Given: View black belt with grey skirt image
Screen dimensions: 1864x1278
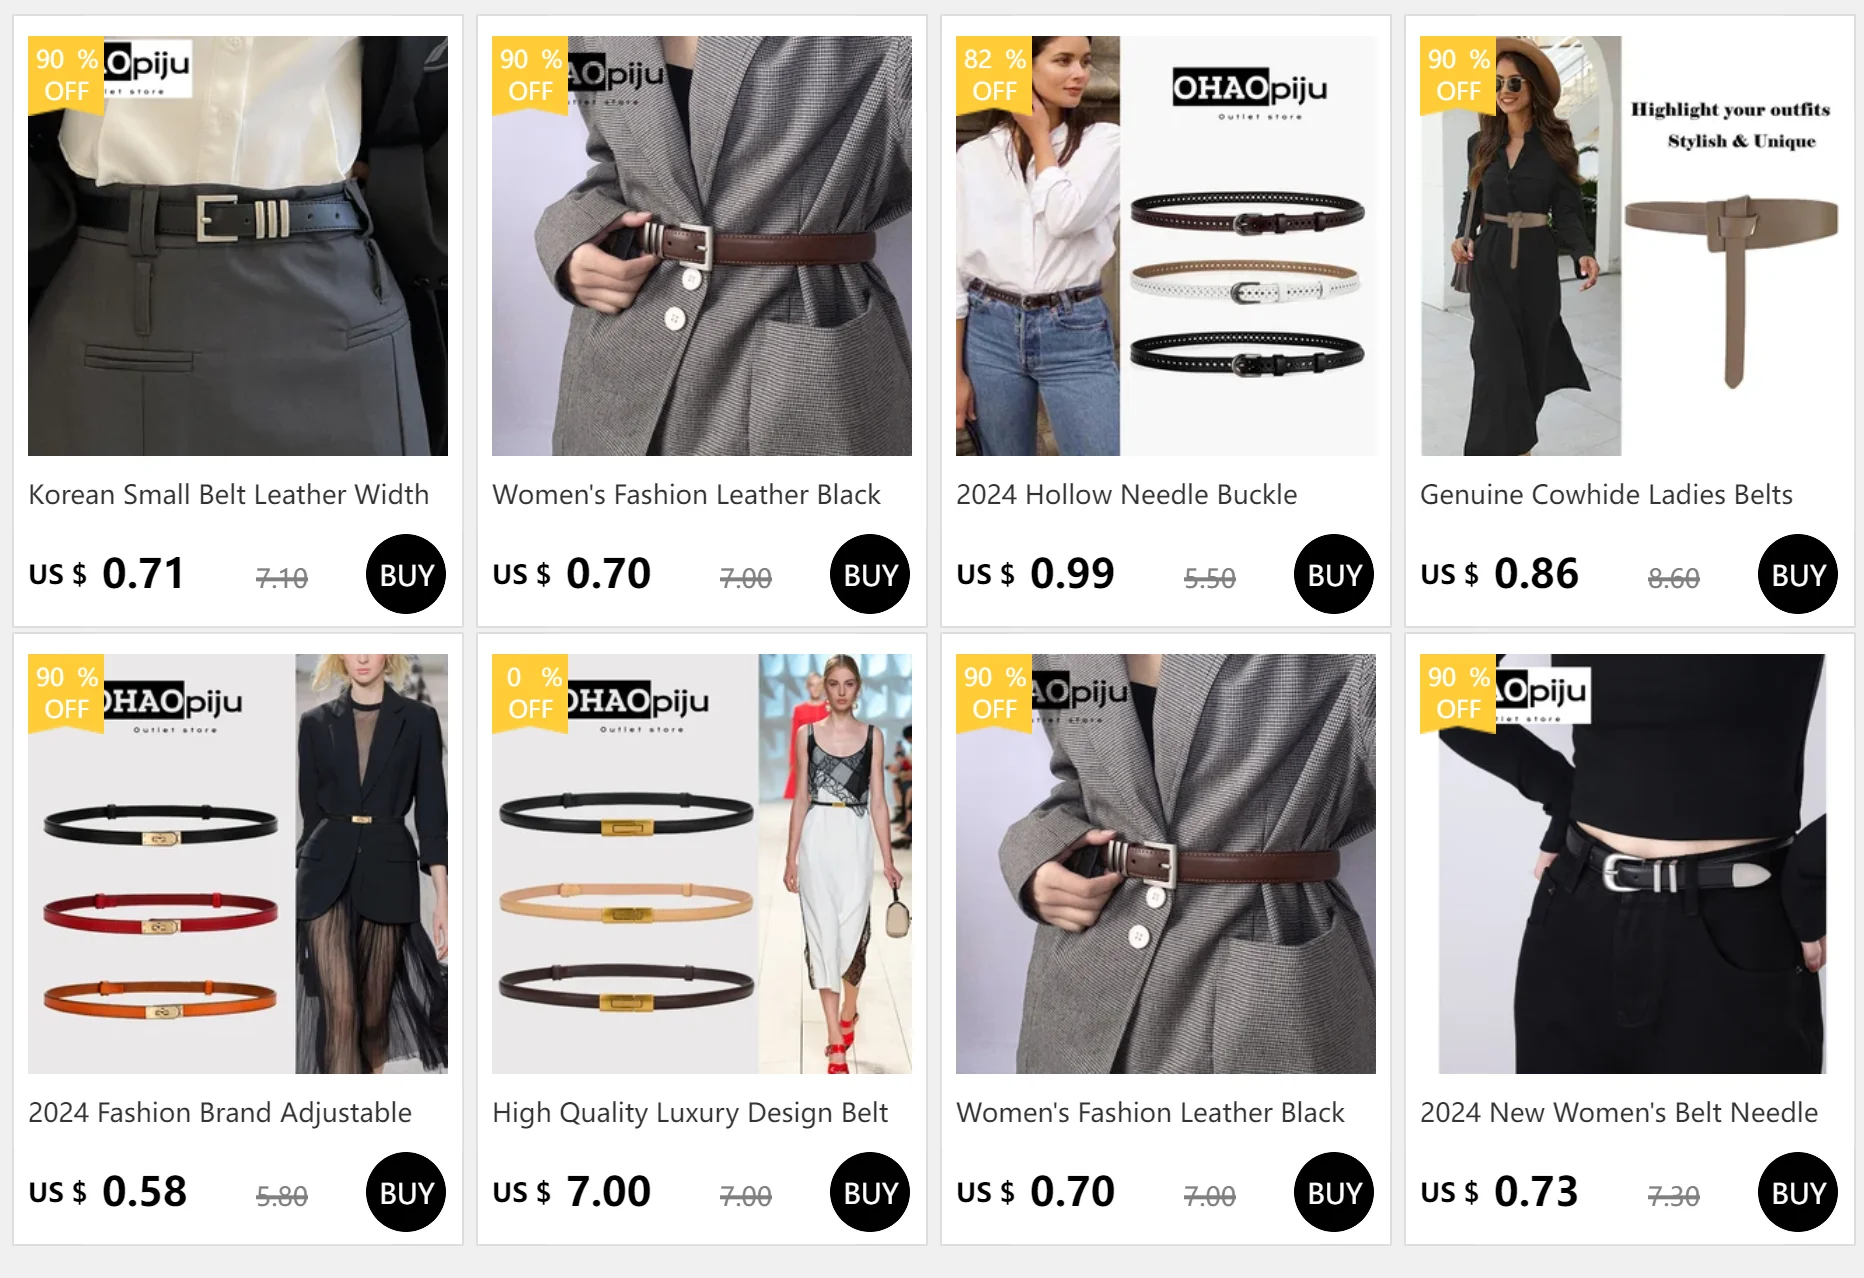Looking at the screenshot, I should (x=238, y=246).
